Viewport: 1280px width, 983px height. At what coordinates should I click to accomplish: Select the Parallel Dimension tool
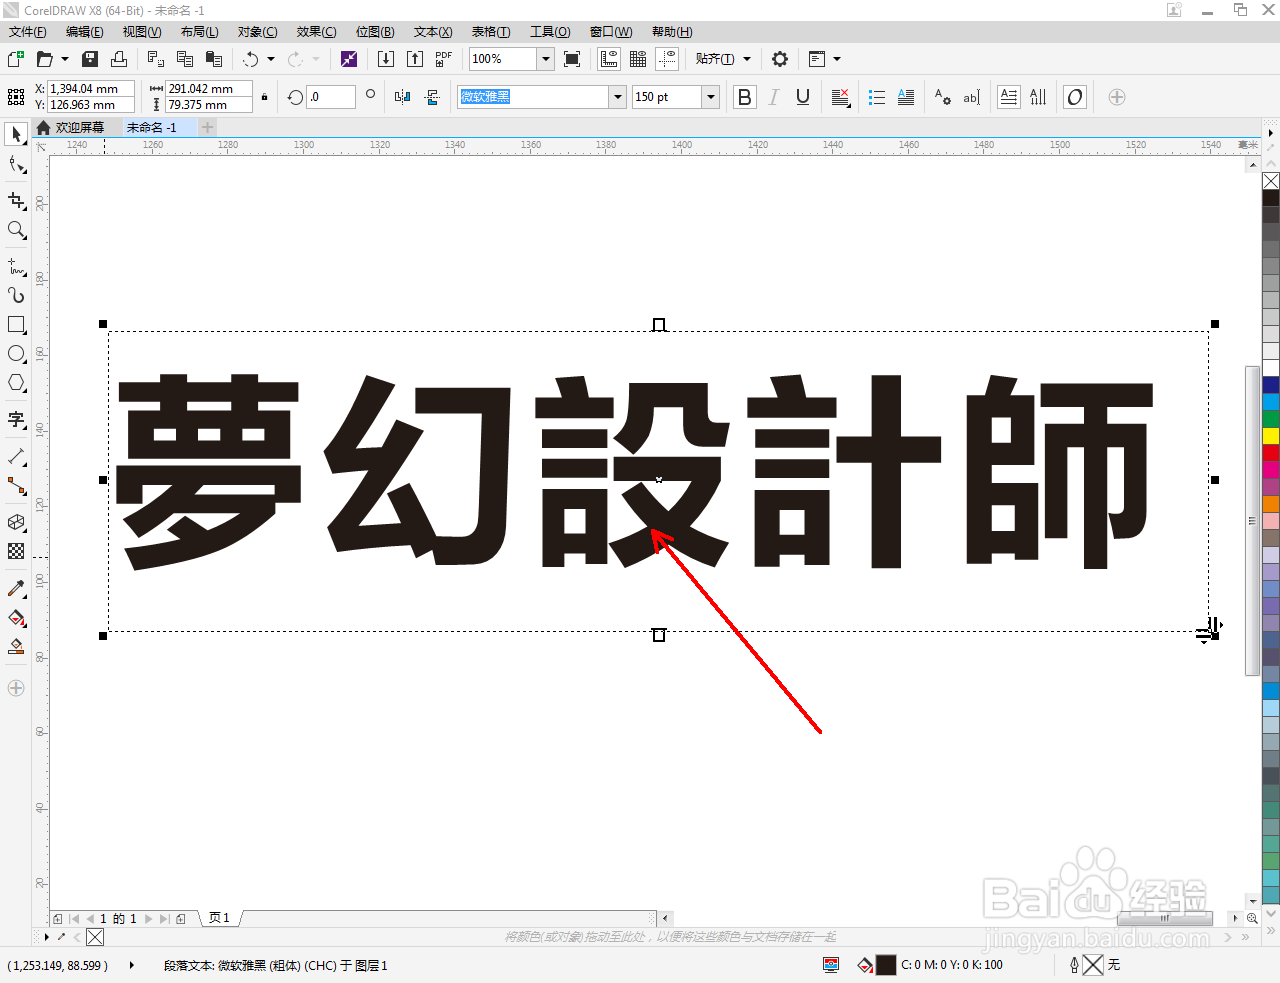[x=16, y=457]
